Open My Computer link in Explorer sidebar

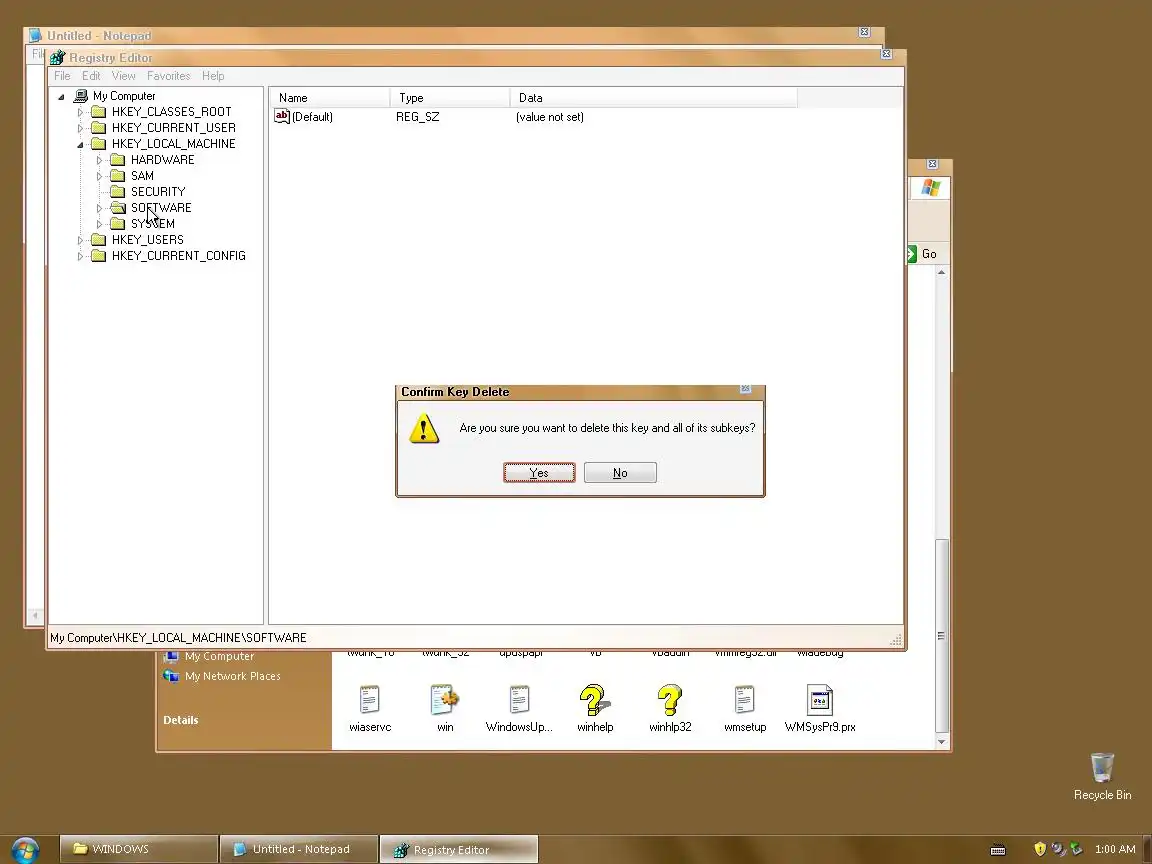(x=219, y=656)
